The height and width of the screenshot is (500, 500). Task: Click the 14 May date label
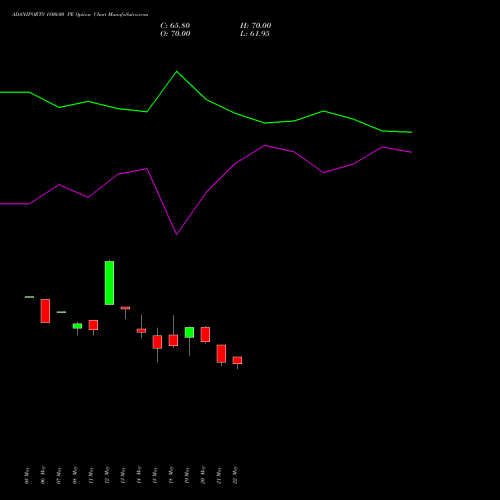[139, 476]
